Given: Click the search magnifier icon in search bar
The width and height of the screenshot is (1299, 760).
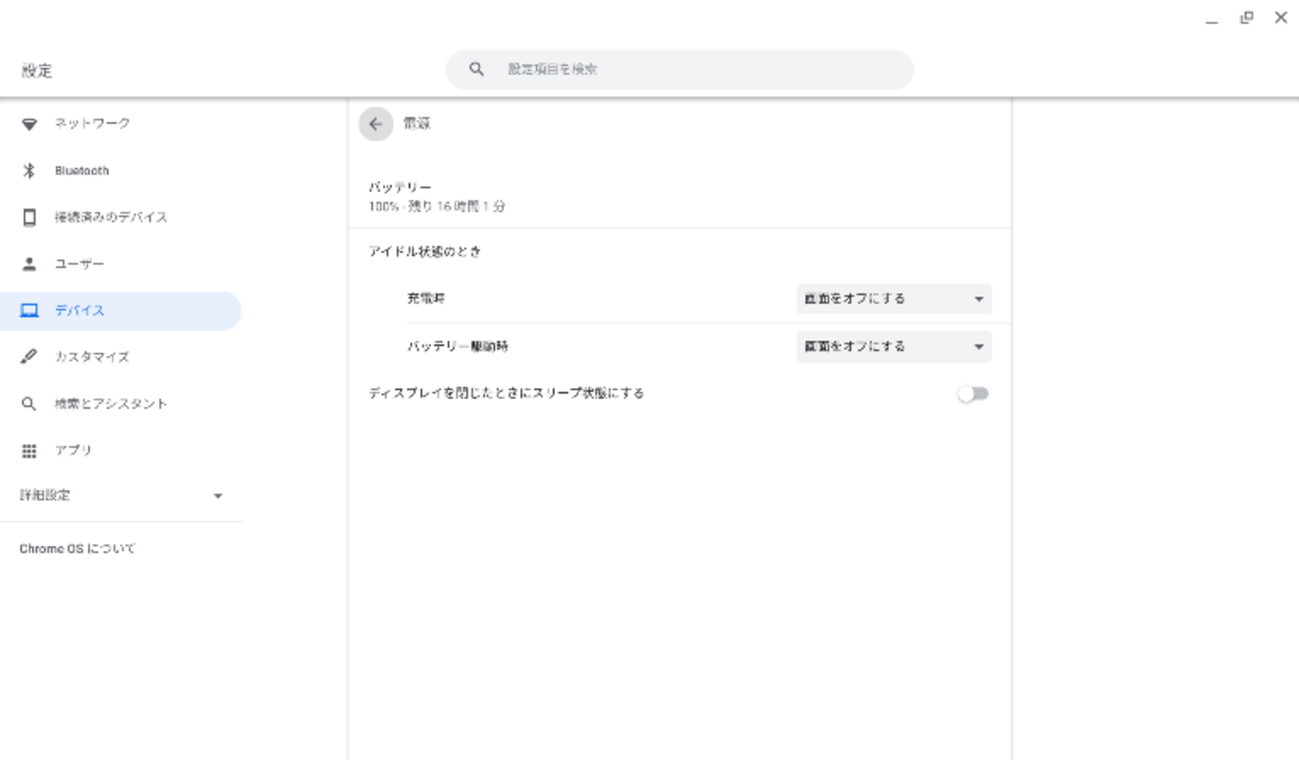Looking at the screenshot, I should 477,70.
